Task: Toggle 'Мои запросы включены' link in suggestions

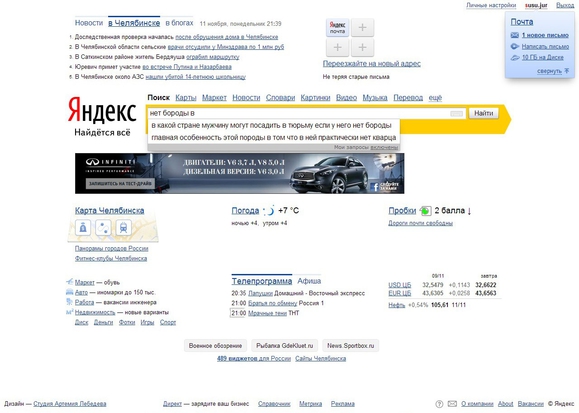Action: click(x=384, y=147)
